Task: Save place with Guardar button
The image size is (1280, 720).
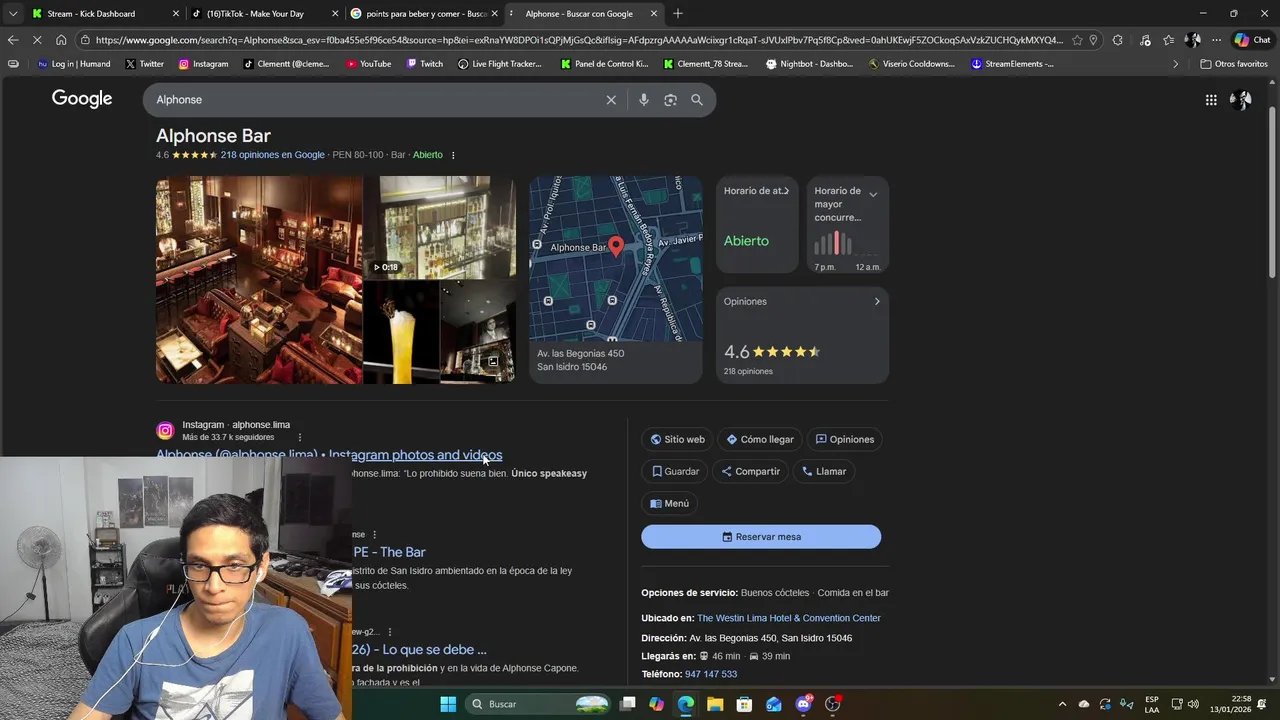Action: click(675, 471)
